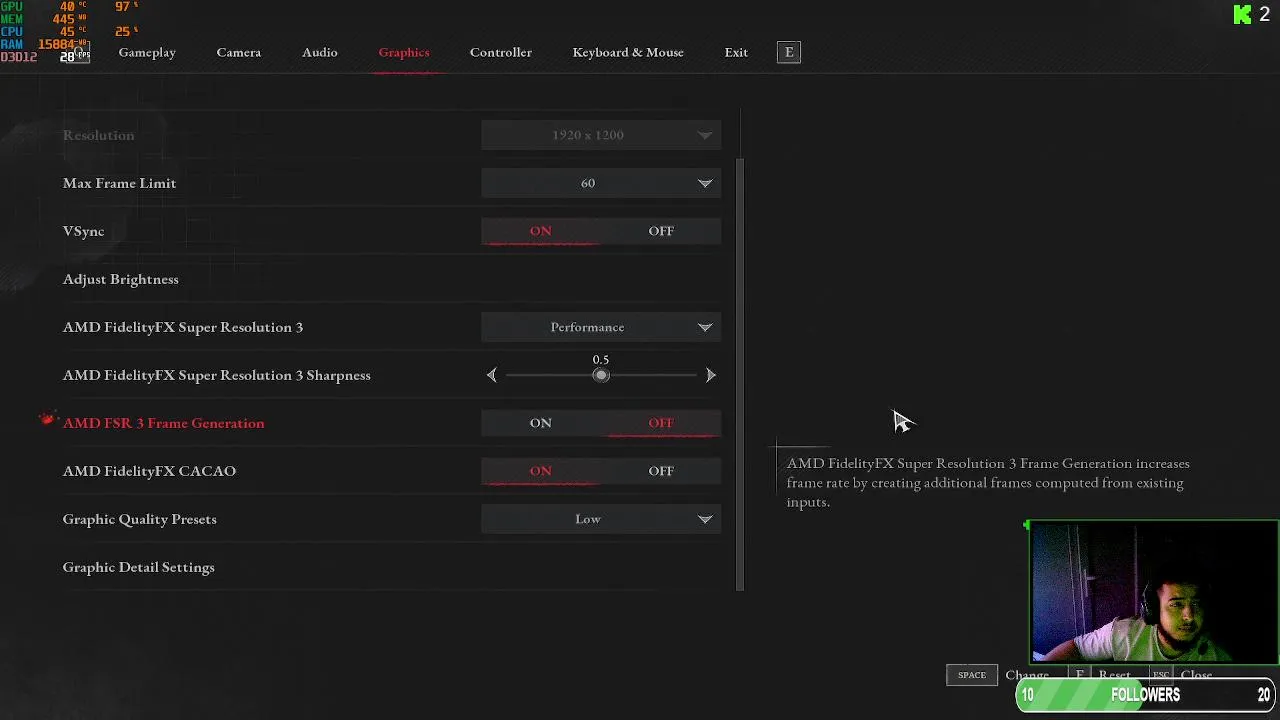Click the Exit menu option
This screenshot has height=720, width=1280.
click(736, 52)
